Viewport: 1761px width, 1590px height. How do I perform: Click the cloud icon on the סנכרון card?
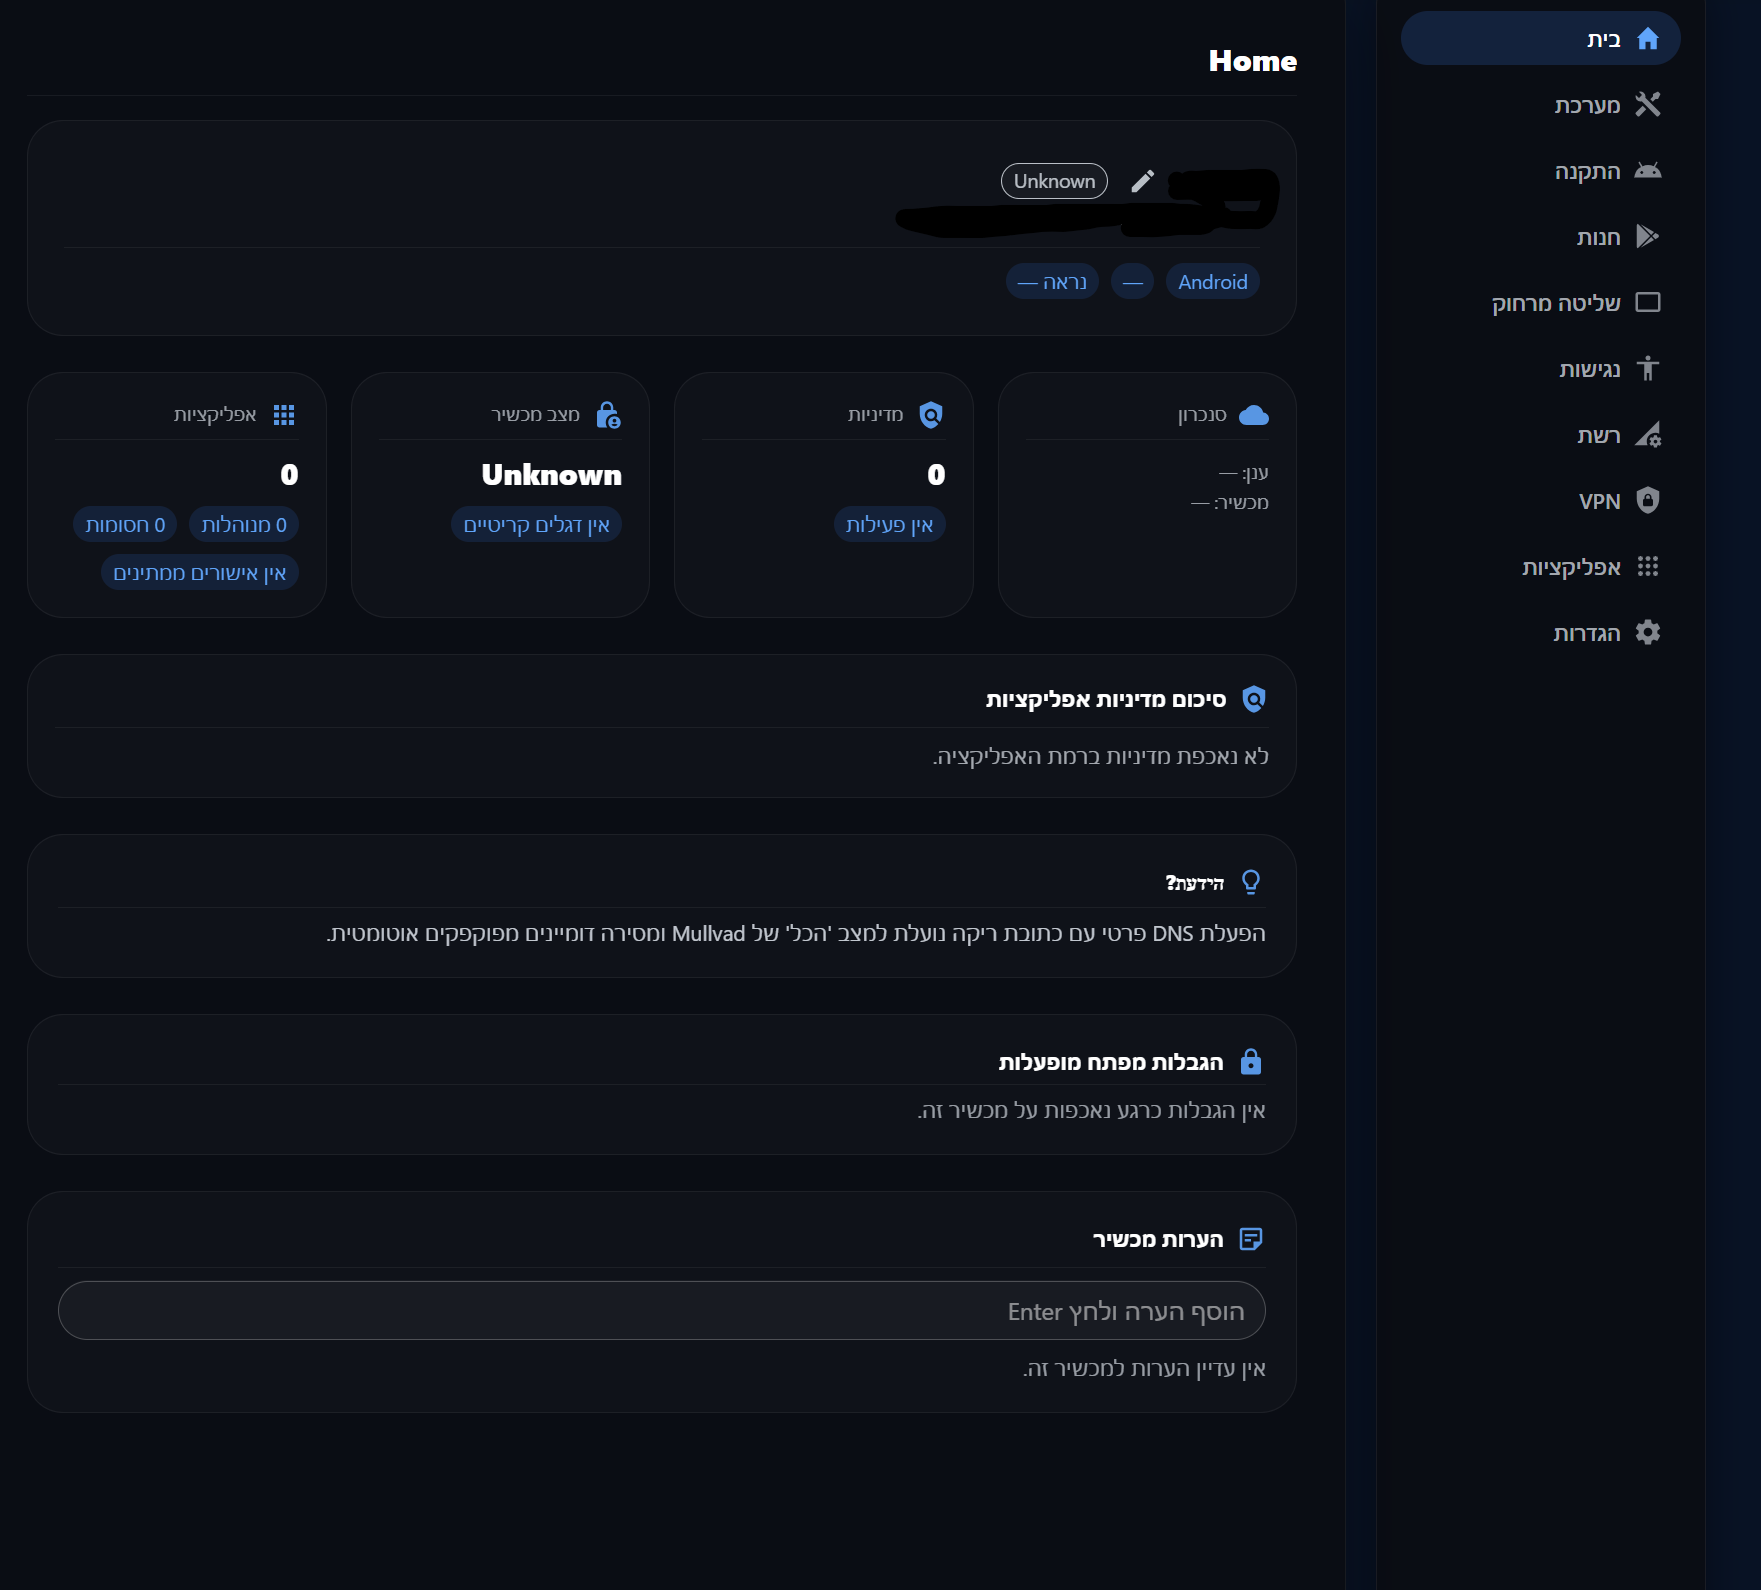[1253, 415]
